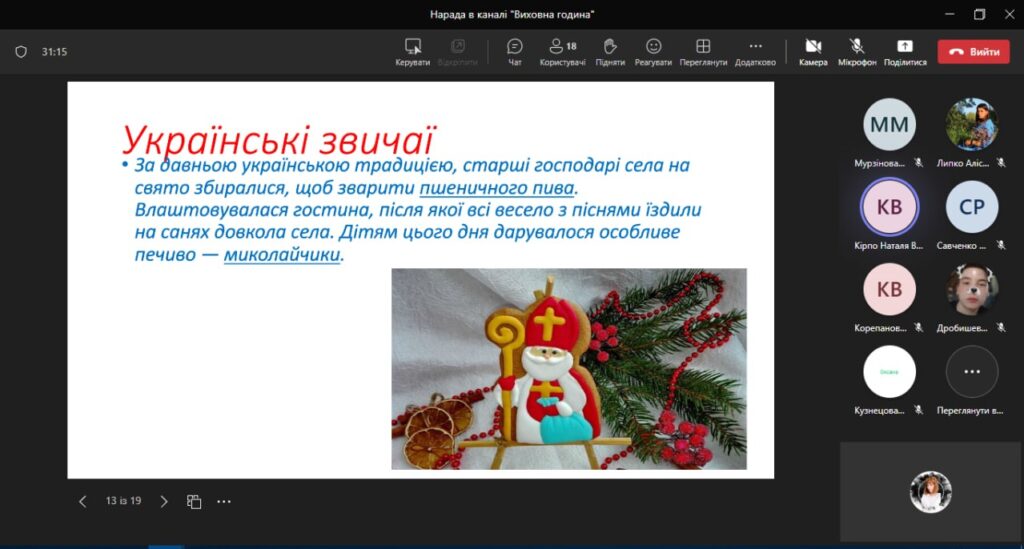Image resolution: width=1024 pixels, height=549 pixels.
Task: Open the Додатково more actions menu
Action: [x=755, y=47]
